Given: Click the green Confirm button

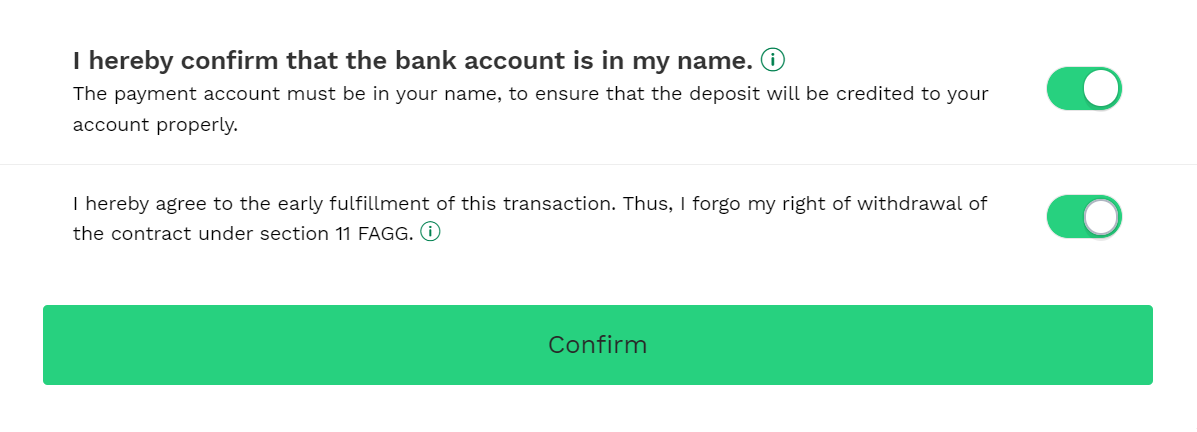Looking at the screenshot, I should click(x=598, y=345).
